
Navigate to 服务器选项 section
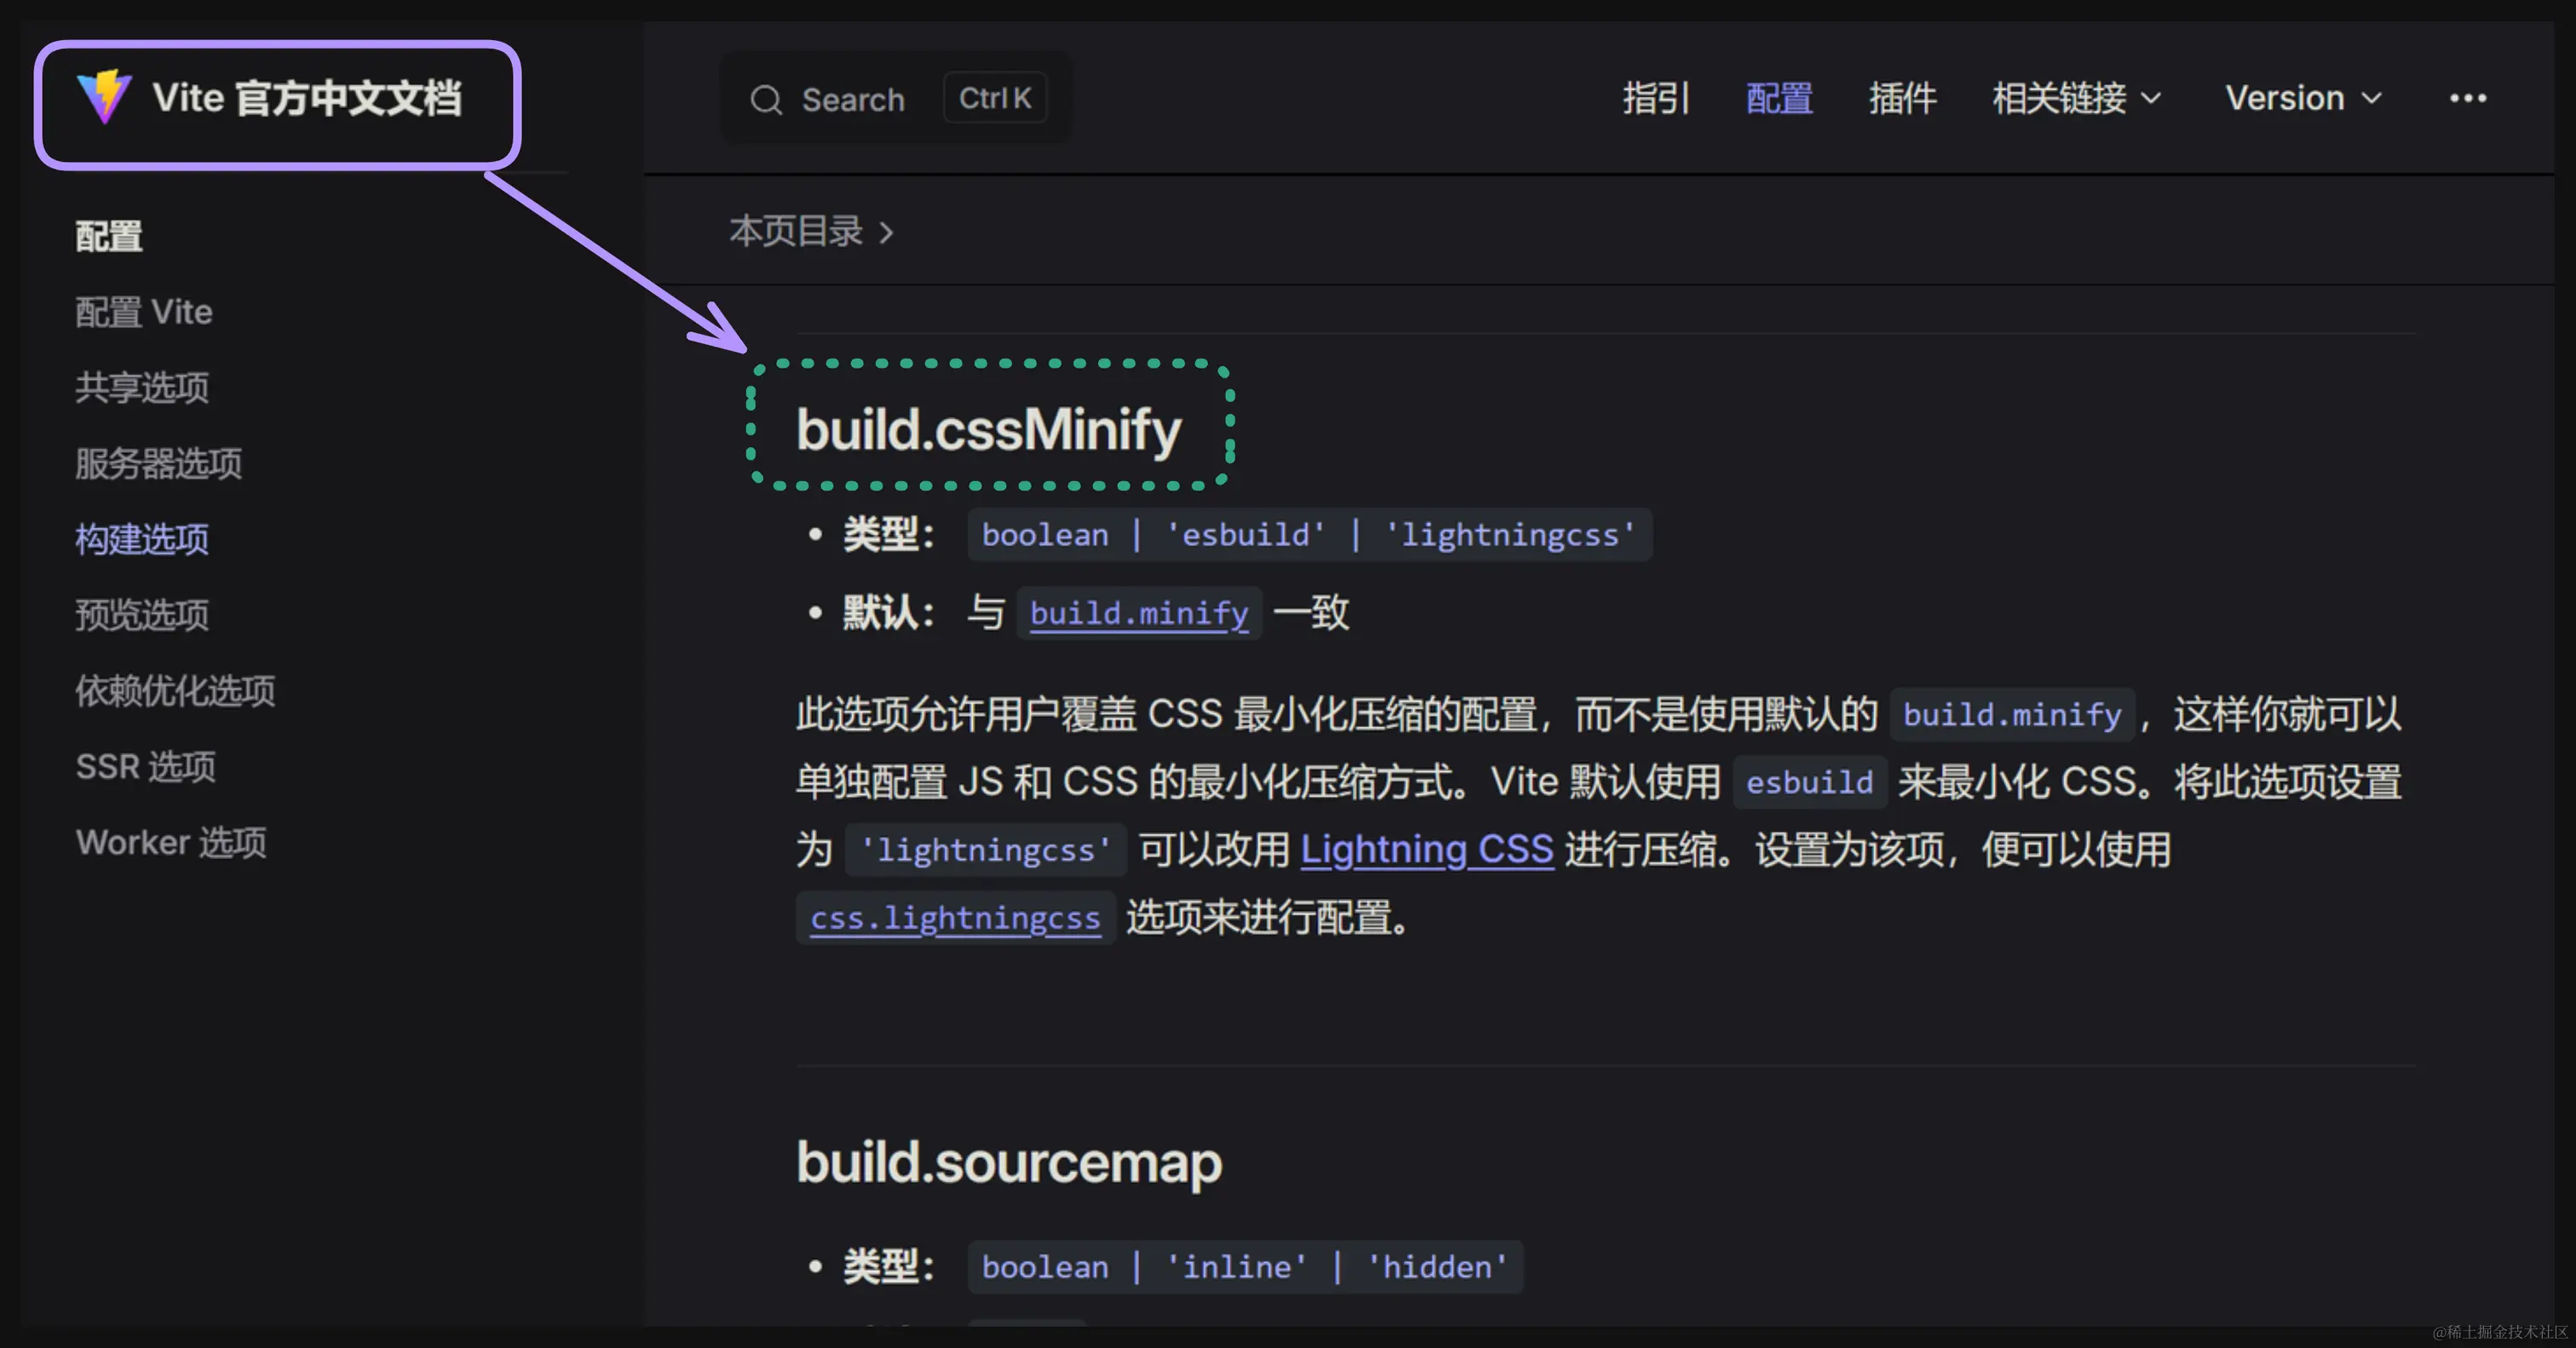point(157,464)
